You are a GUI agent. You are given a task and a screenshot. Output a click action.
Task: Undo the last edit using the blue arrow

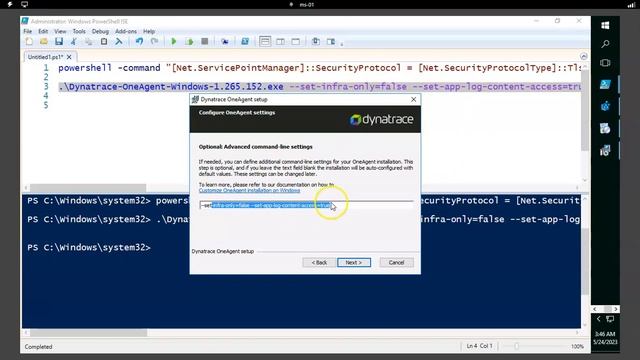139,42
